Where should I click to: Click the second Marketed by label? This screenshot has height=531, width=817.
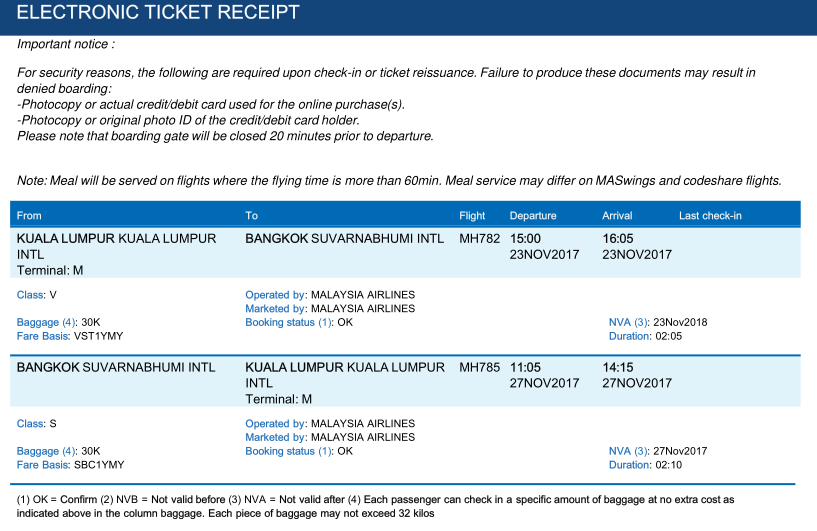pos(275,437)
